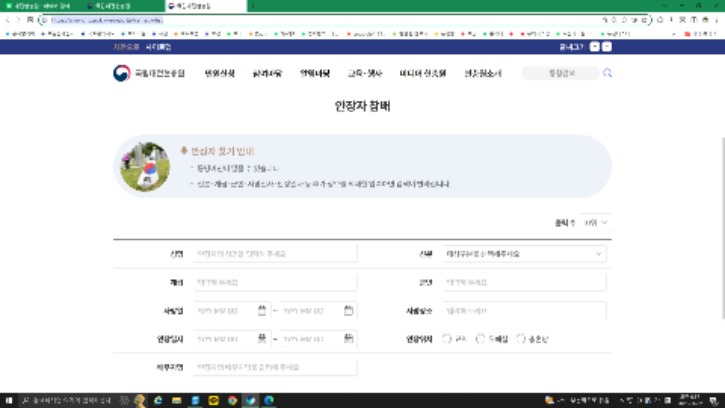Viewport: 725px width, 408px height.
Task: Click the memorial photo thumbnail in notice banner
Action: coord(145,166)
